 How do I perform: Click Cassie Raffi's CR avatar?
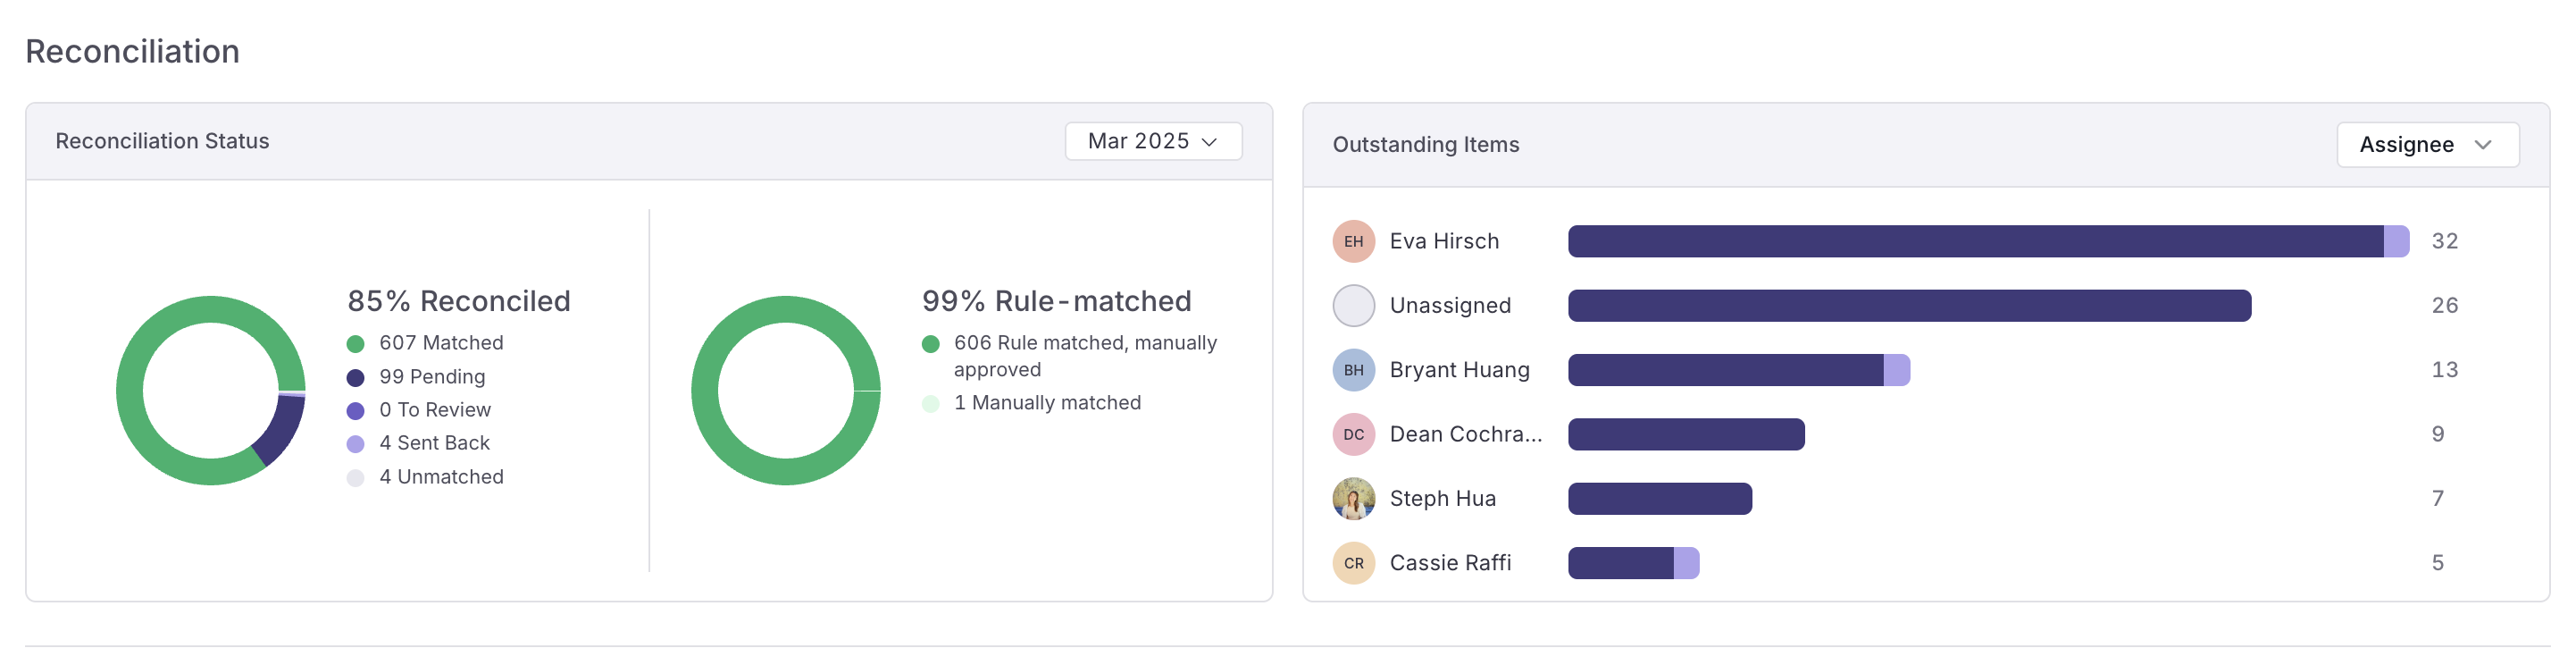click(x=1353, y=563)
